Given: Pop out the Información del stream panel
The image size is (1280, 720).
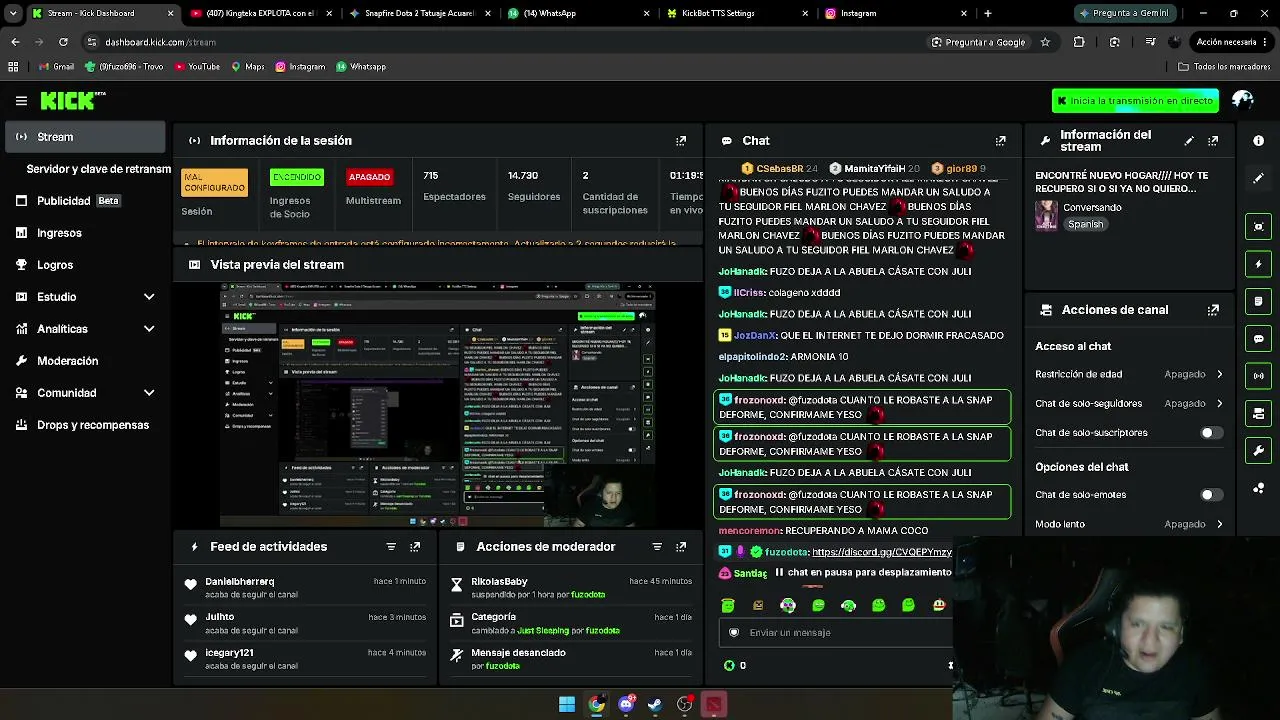Looking at the screenshot, I should click(x=1213, y=141).
